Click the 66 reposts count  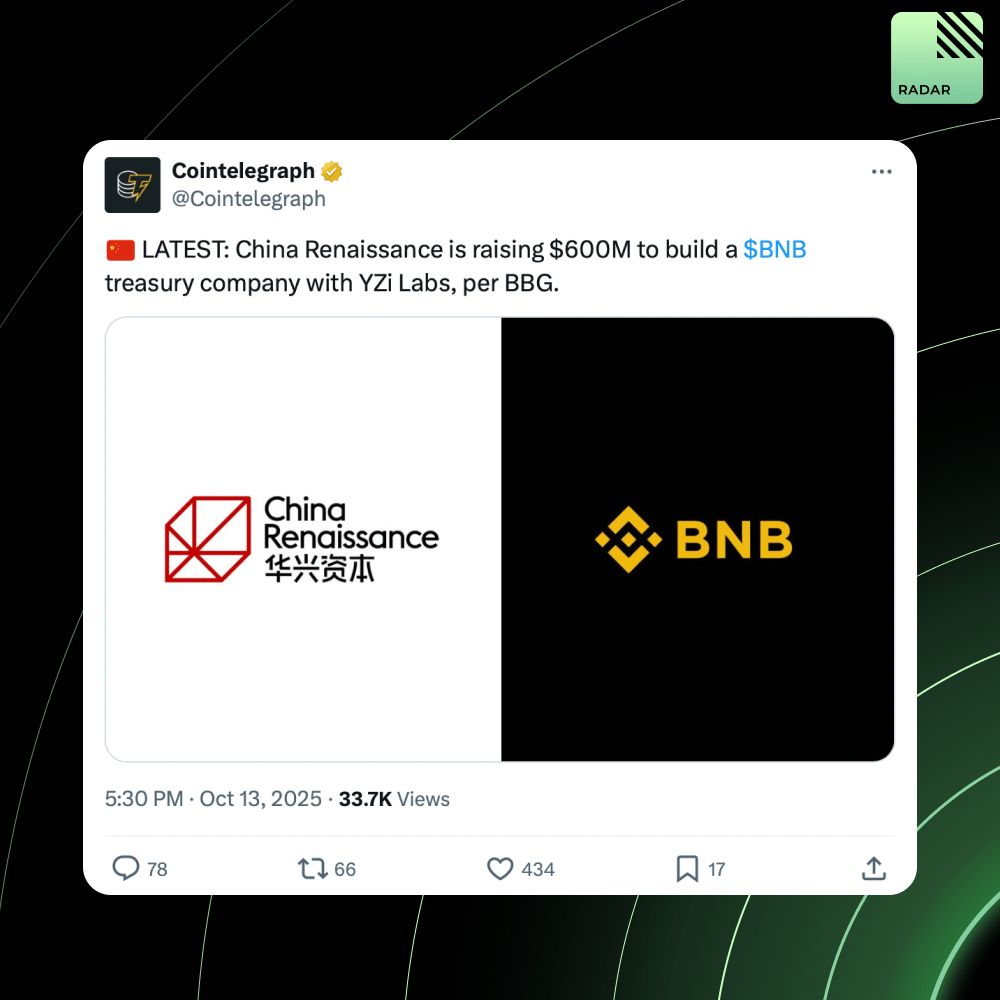(345, 869)
